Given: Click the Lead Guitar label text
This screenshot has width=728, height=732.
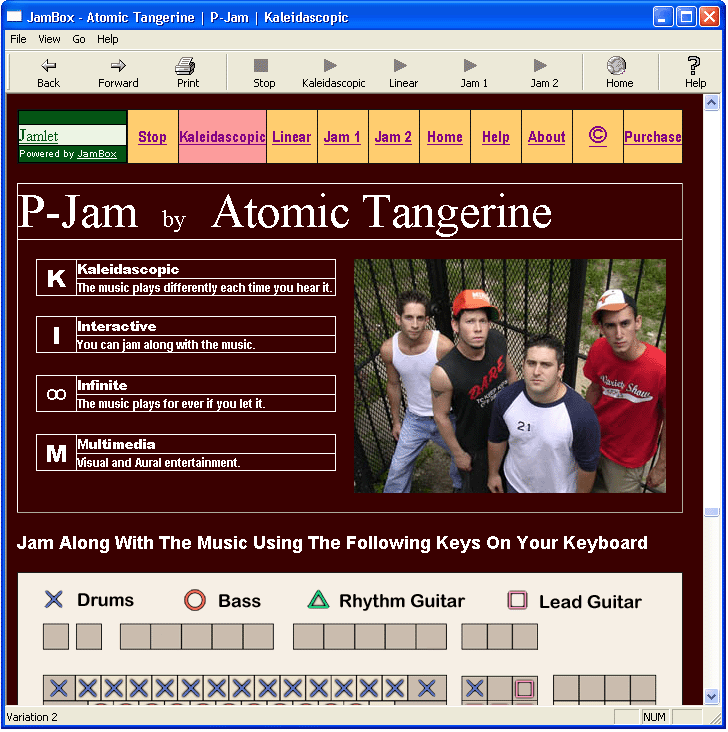Looking at the screenshot, I should point(590,602).
